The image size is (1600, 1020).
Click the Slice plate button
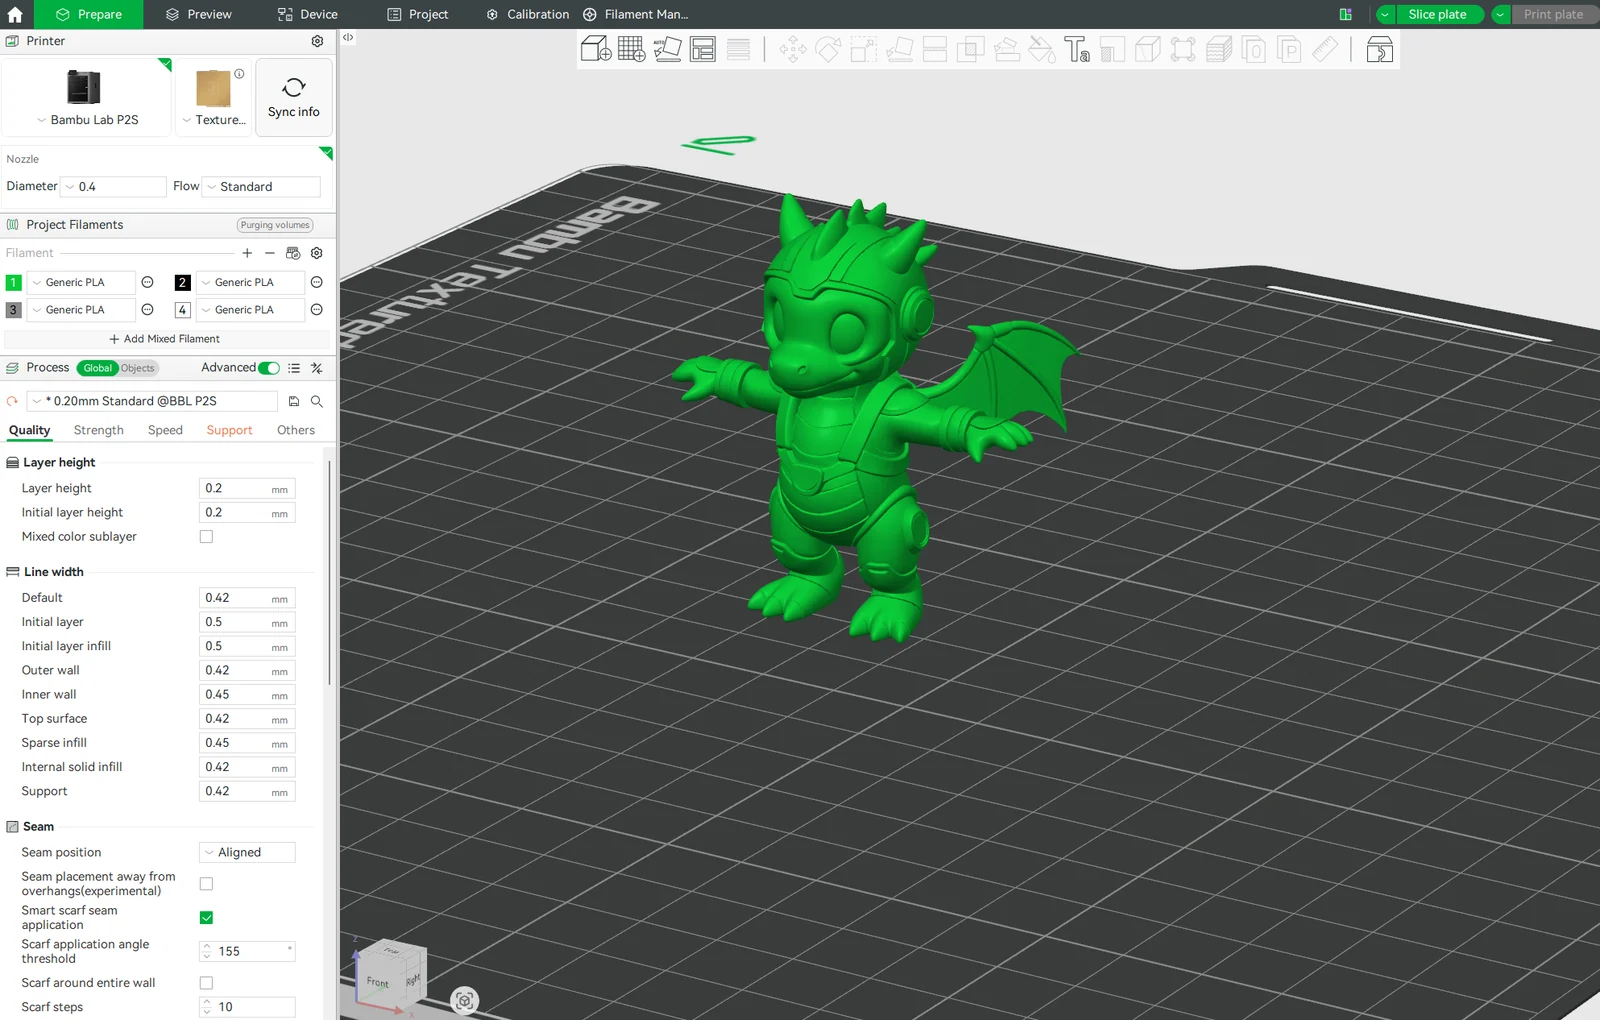click(x=1438, y=14)
